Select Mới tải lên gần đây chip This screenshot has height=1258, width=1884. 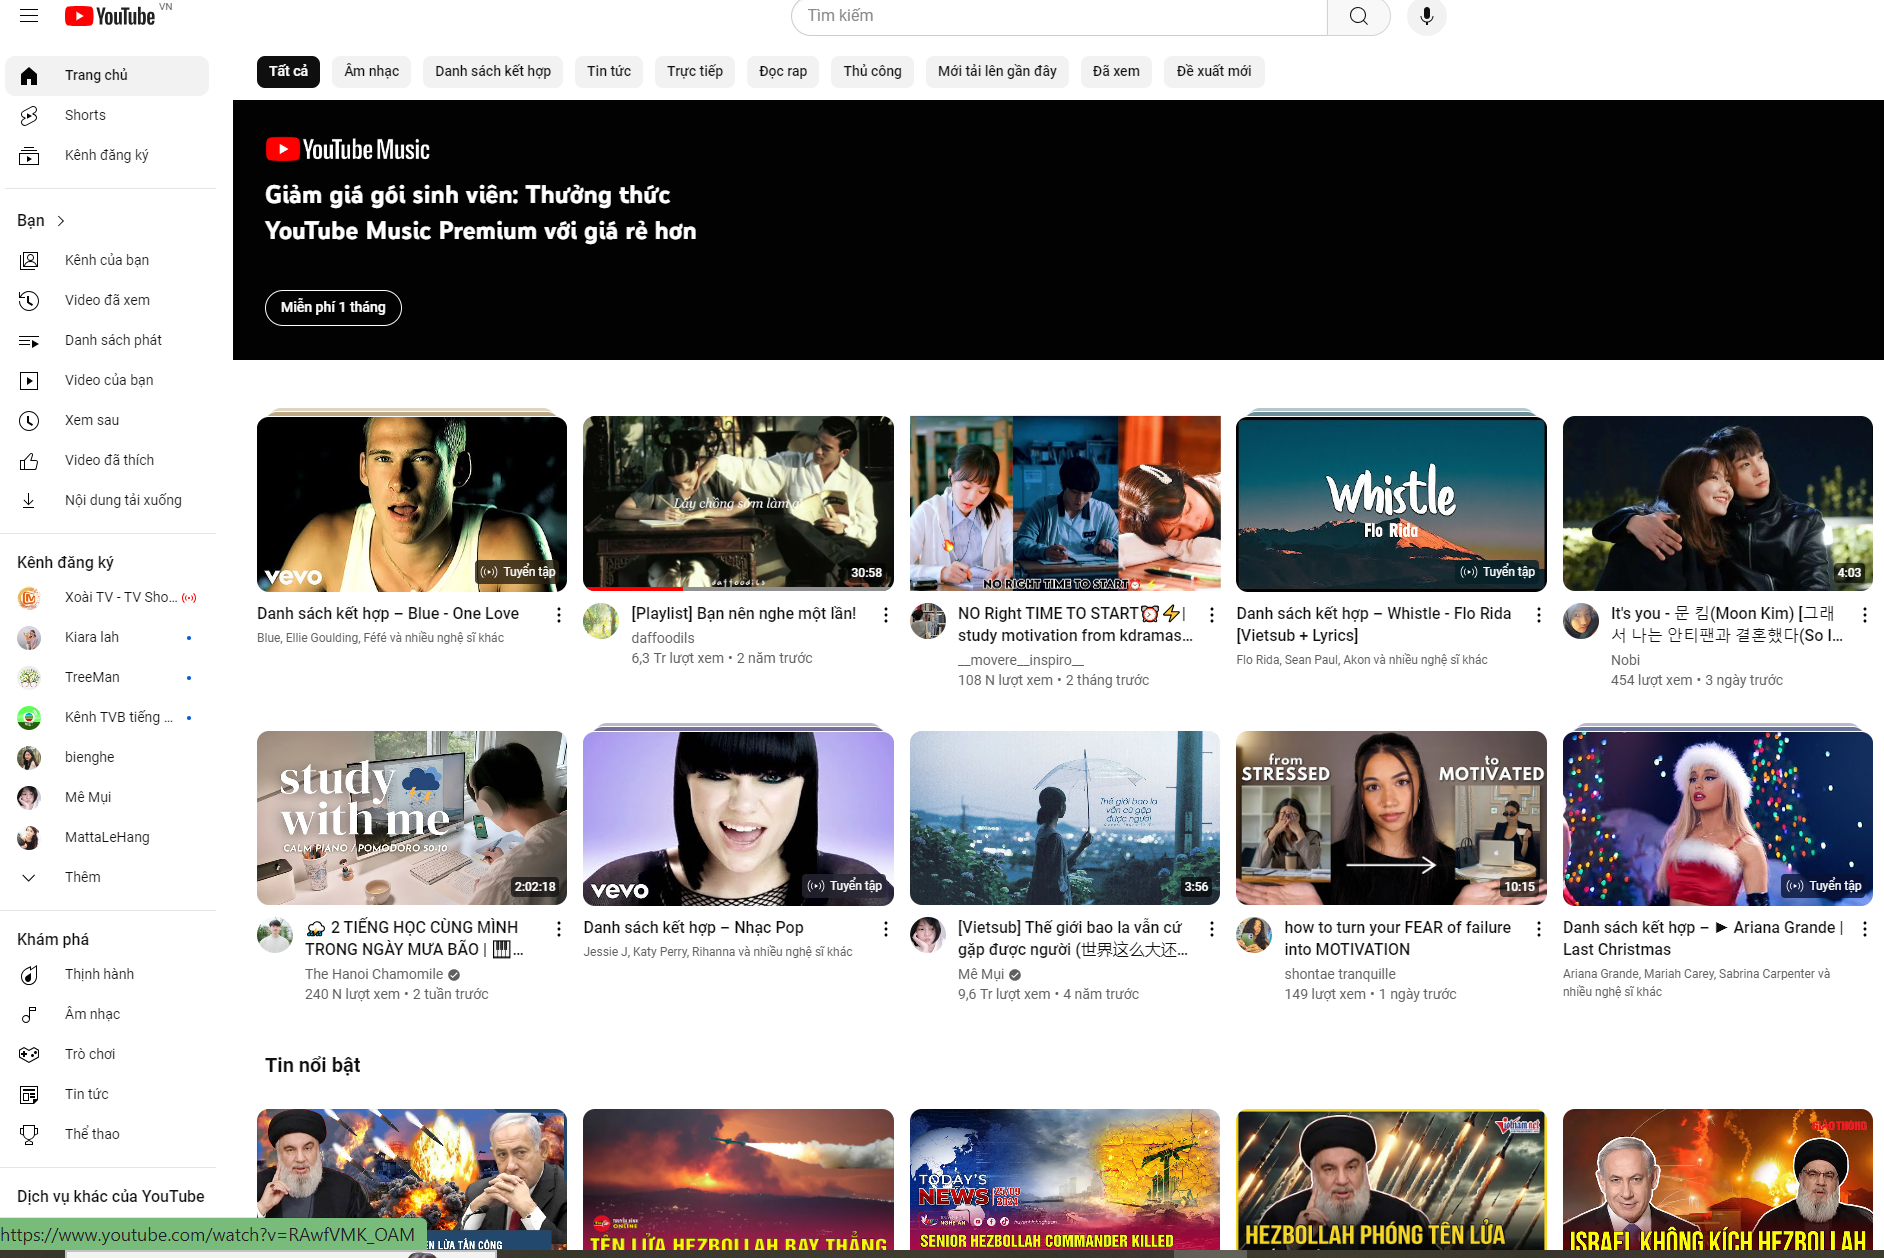pos(997,72)
